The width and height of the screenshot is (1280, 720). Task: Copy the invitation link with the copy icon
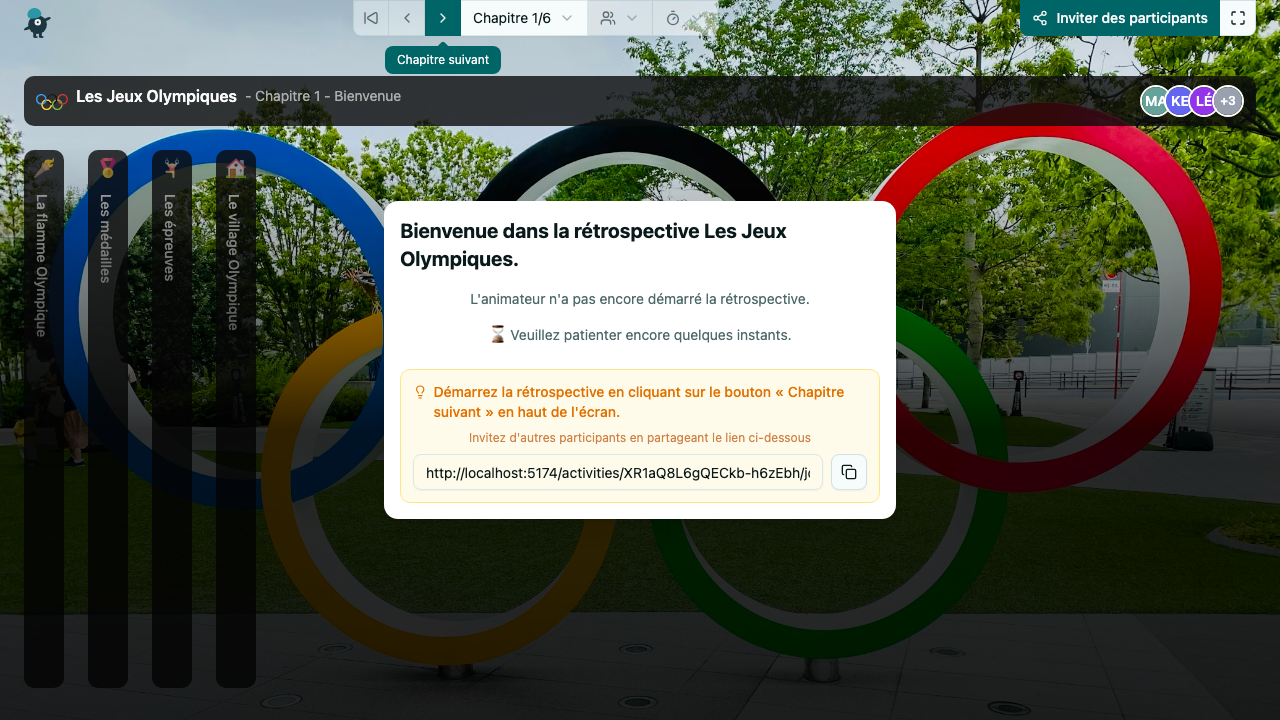[x=848, y=472]
